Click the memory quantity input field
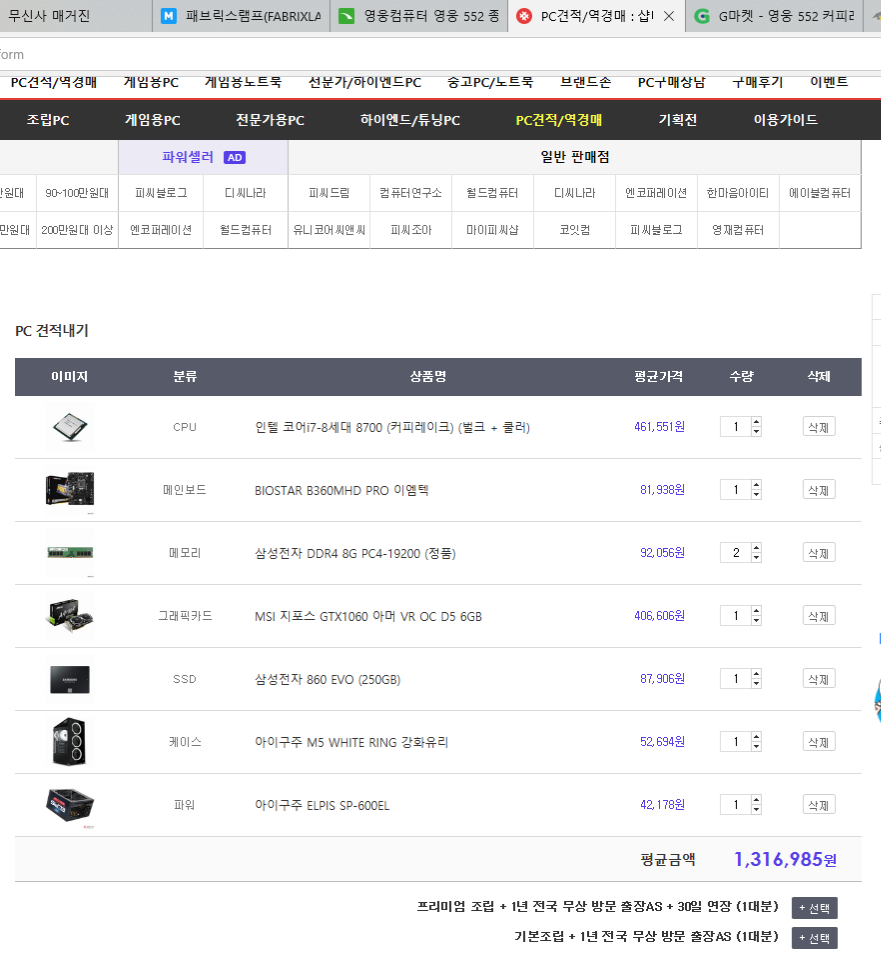The width and height of the screenshot is (881, 955). (735, 553)
